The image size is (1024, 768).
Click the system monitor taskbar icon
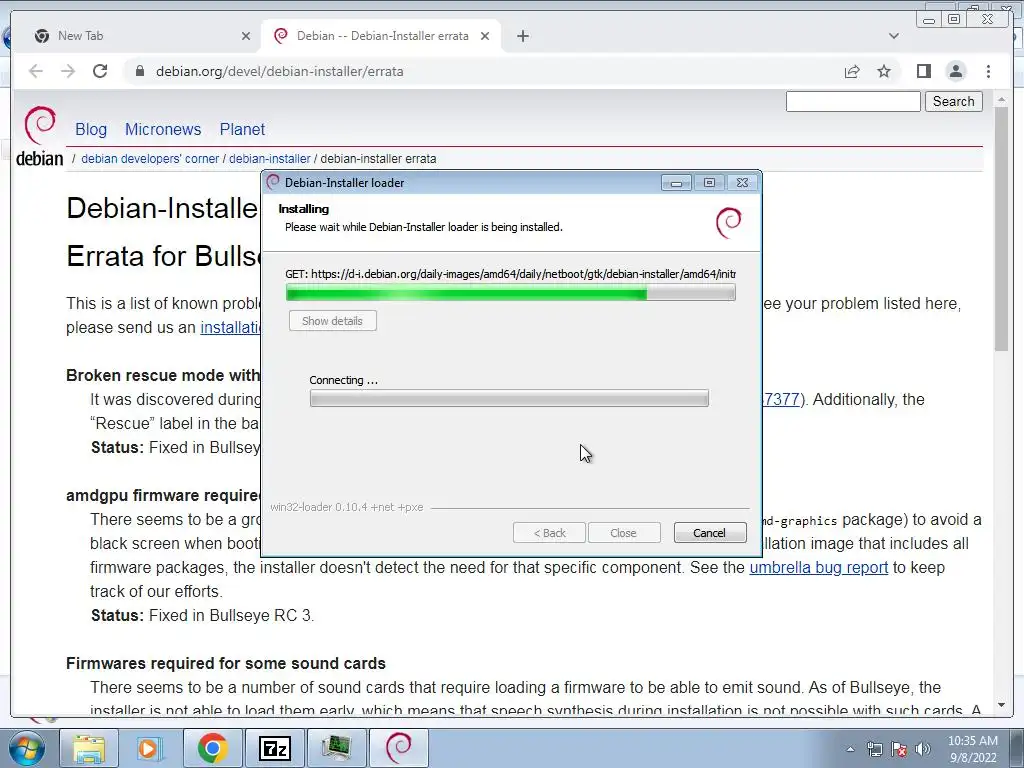pos(336,748)
